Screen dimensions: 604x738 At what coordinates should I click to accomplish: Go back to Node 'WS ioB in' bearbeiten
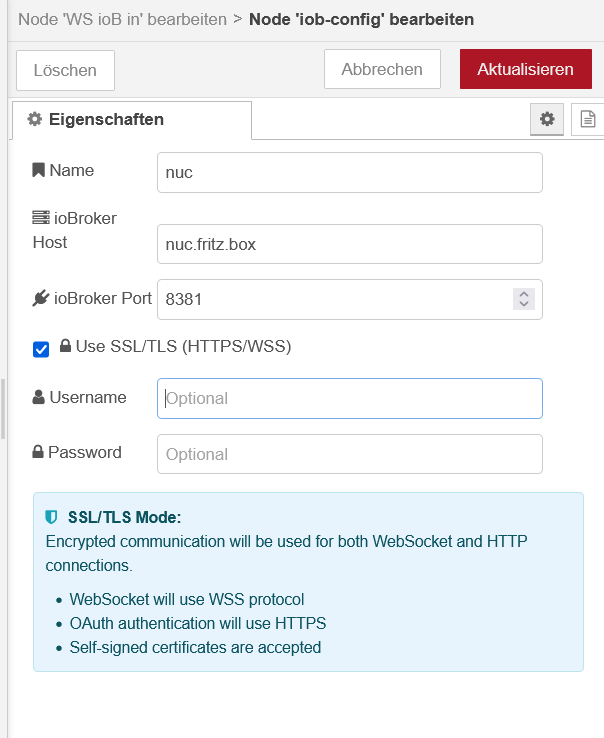coord(122,19)
